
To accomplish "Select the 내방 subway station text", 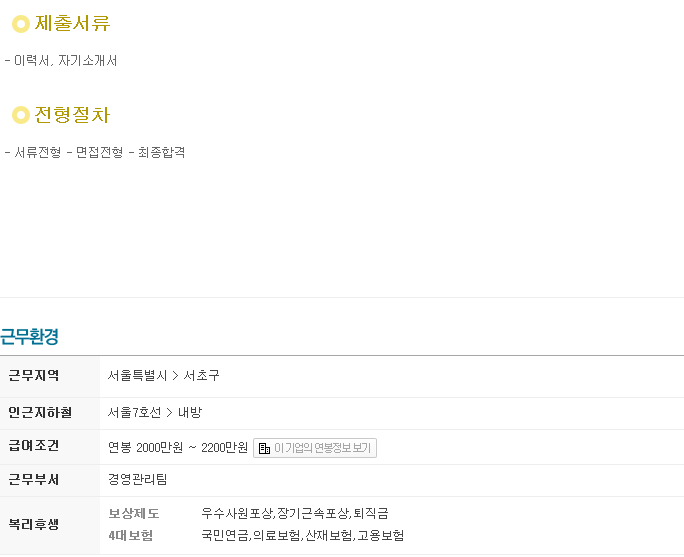I will pos(190,412).
